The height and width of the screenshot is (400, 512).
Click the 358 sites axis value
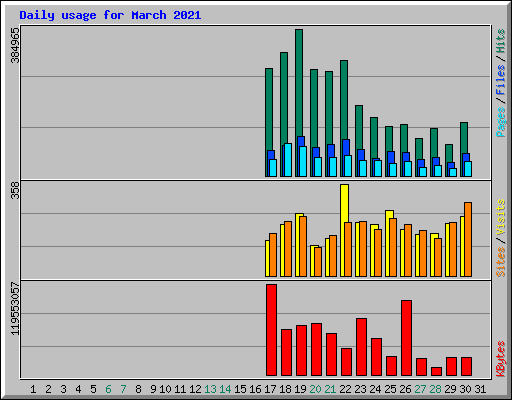pyautogui.click(x=15, y=191)
